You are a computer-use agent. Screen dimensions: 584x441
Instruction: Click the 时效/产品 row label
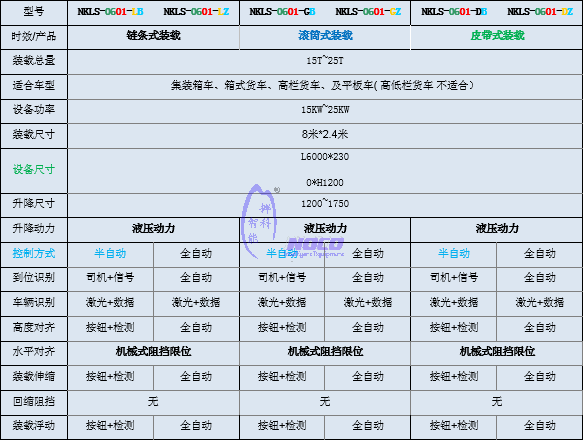click(x=34, y=37)
